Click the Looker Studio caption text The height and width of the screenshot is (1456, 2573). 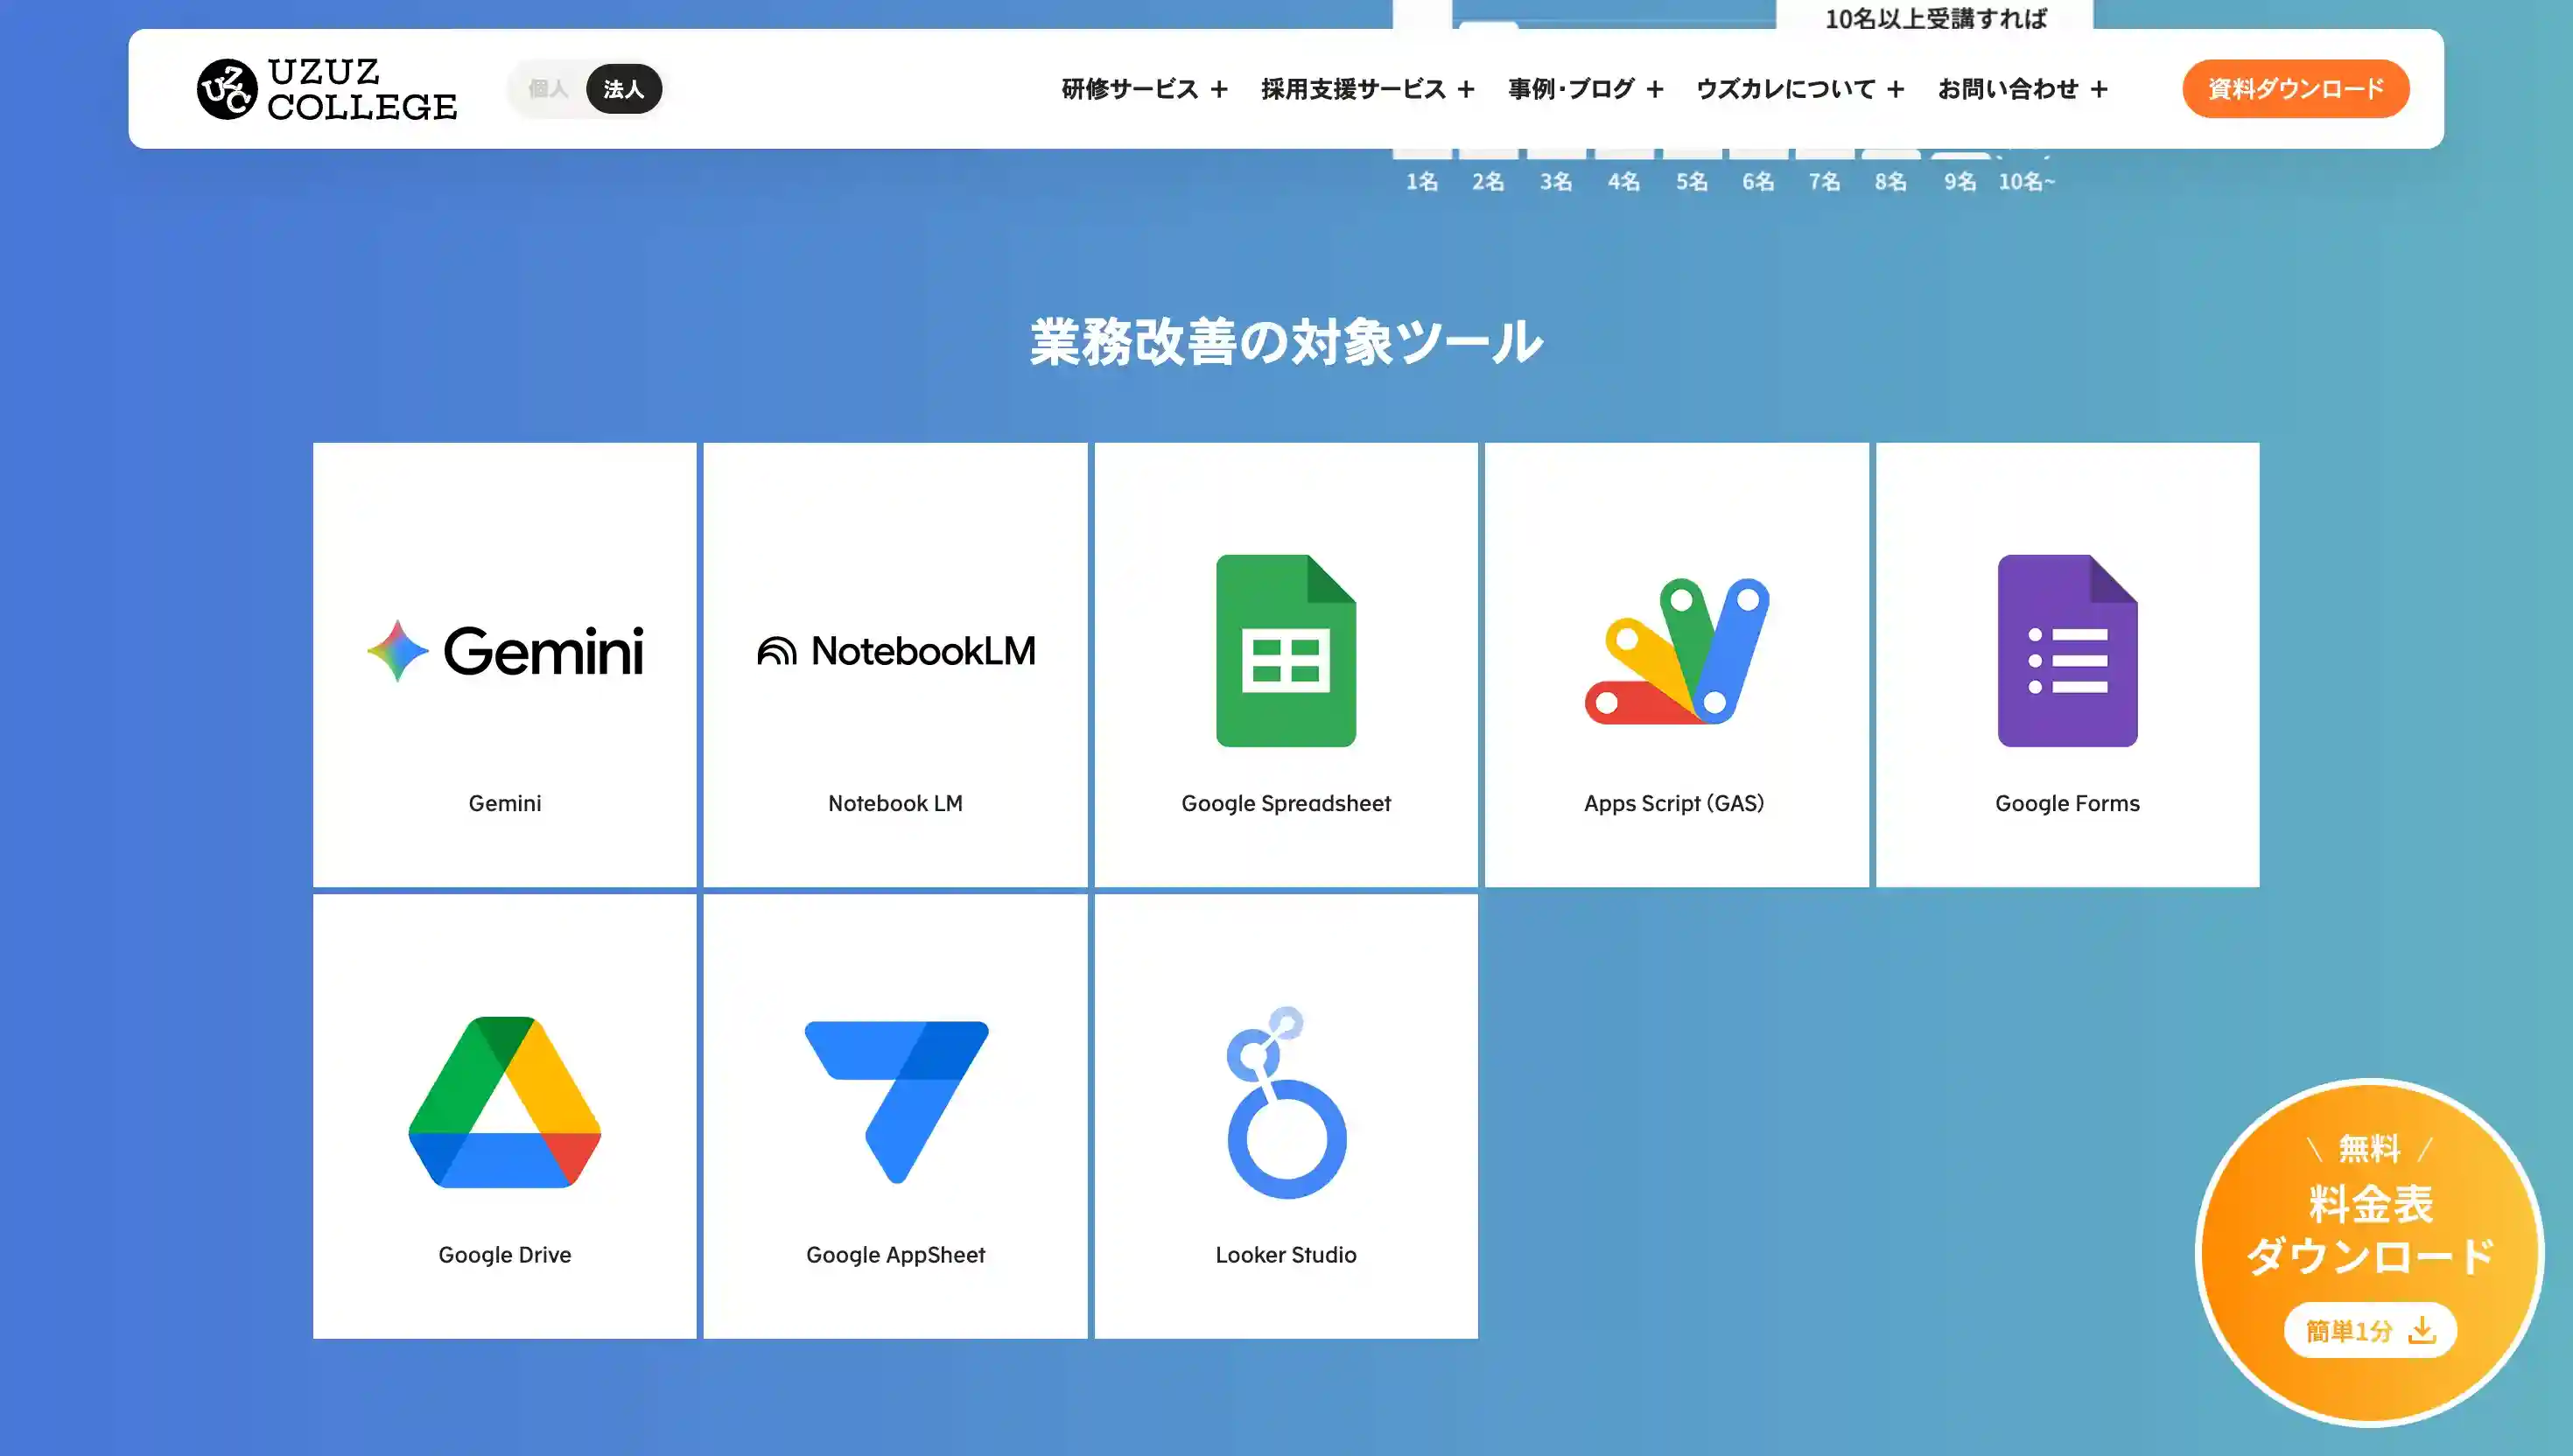click(x=1286, y=1255)
